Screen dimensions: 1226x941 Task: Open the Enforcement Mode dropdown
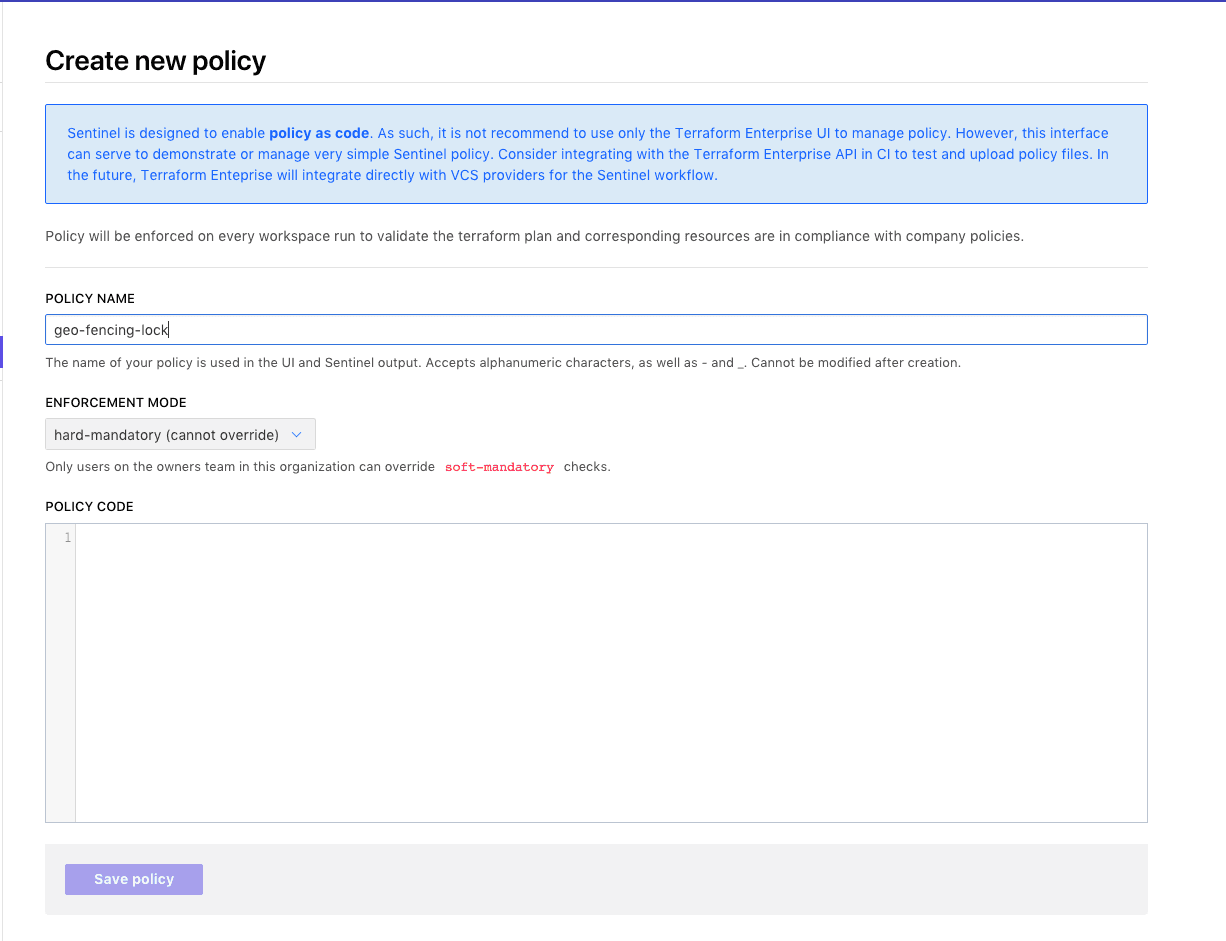click(x=180, y=435)
